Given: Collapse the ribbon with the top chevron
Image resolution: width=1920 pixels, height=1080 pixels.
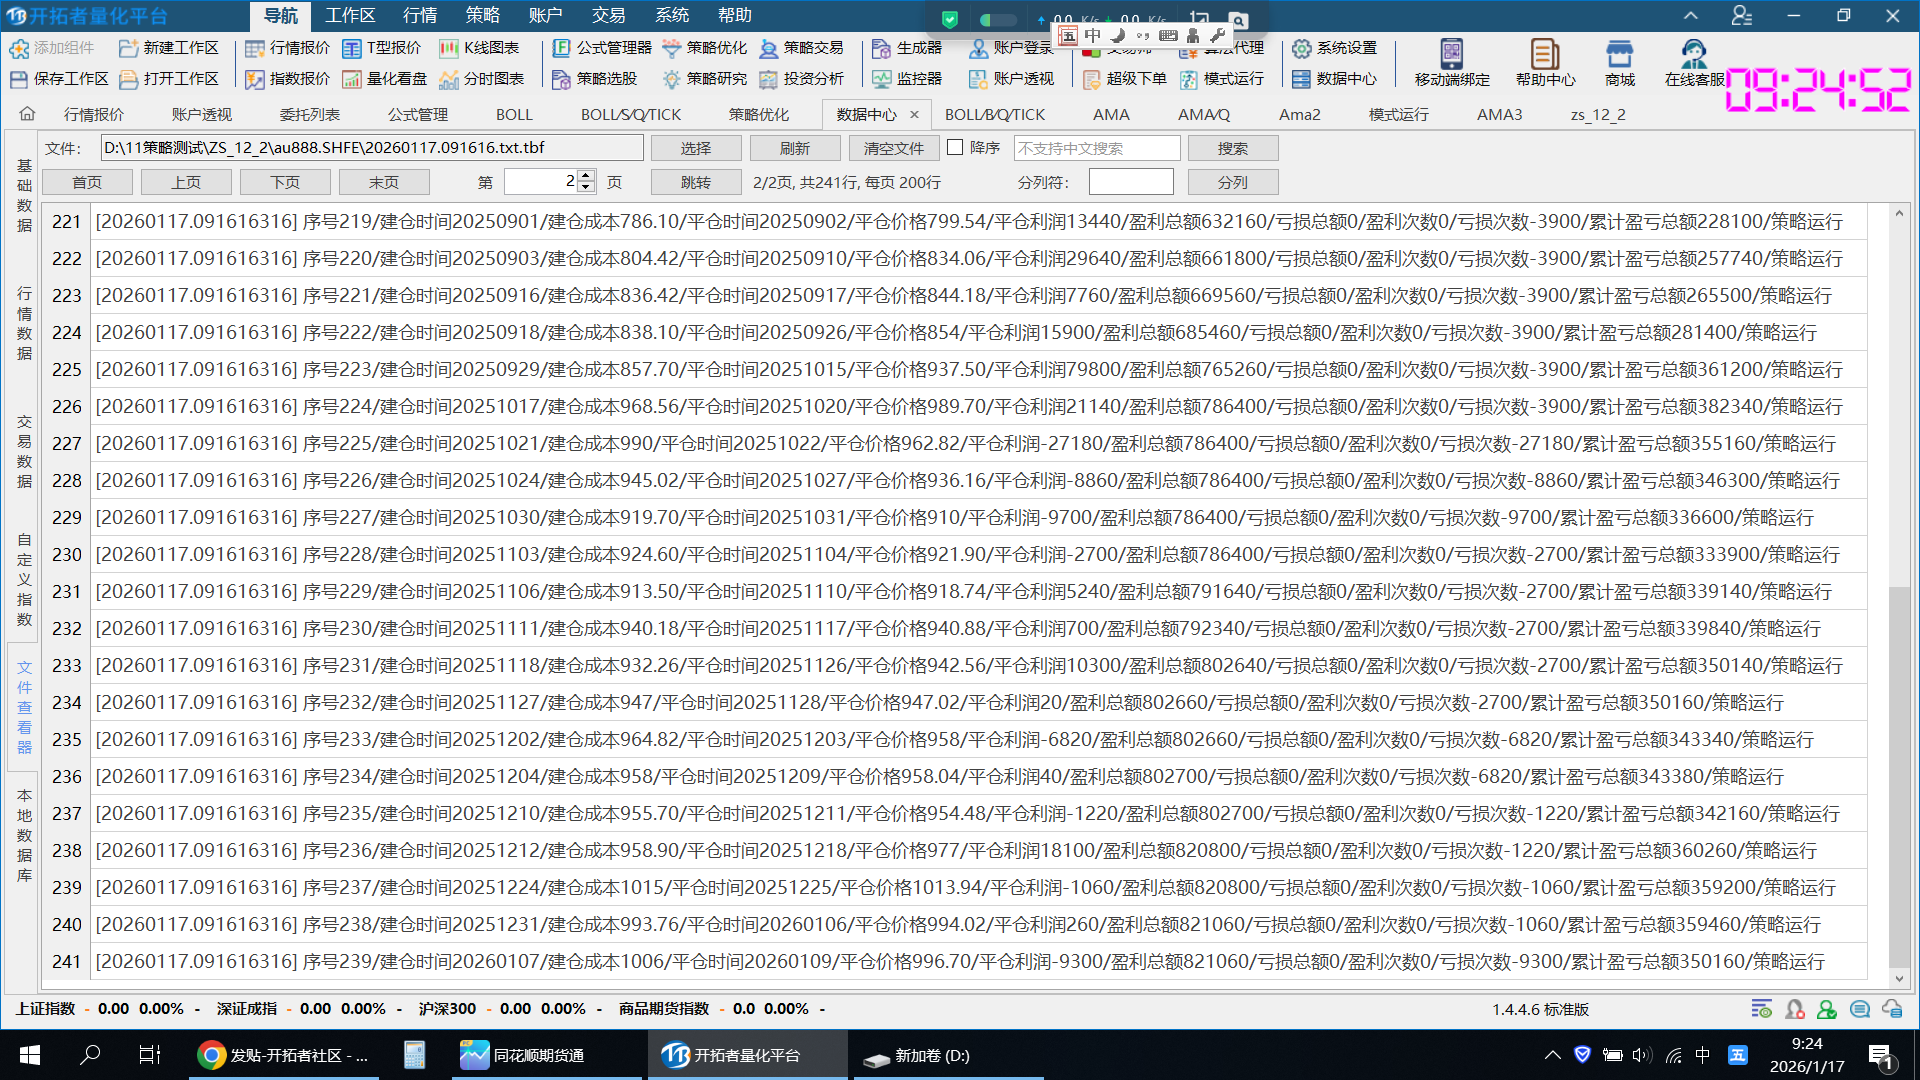Looking at the screenshot, I should click(1690, 16).
